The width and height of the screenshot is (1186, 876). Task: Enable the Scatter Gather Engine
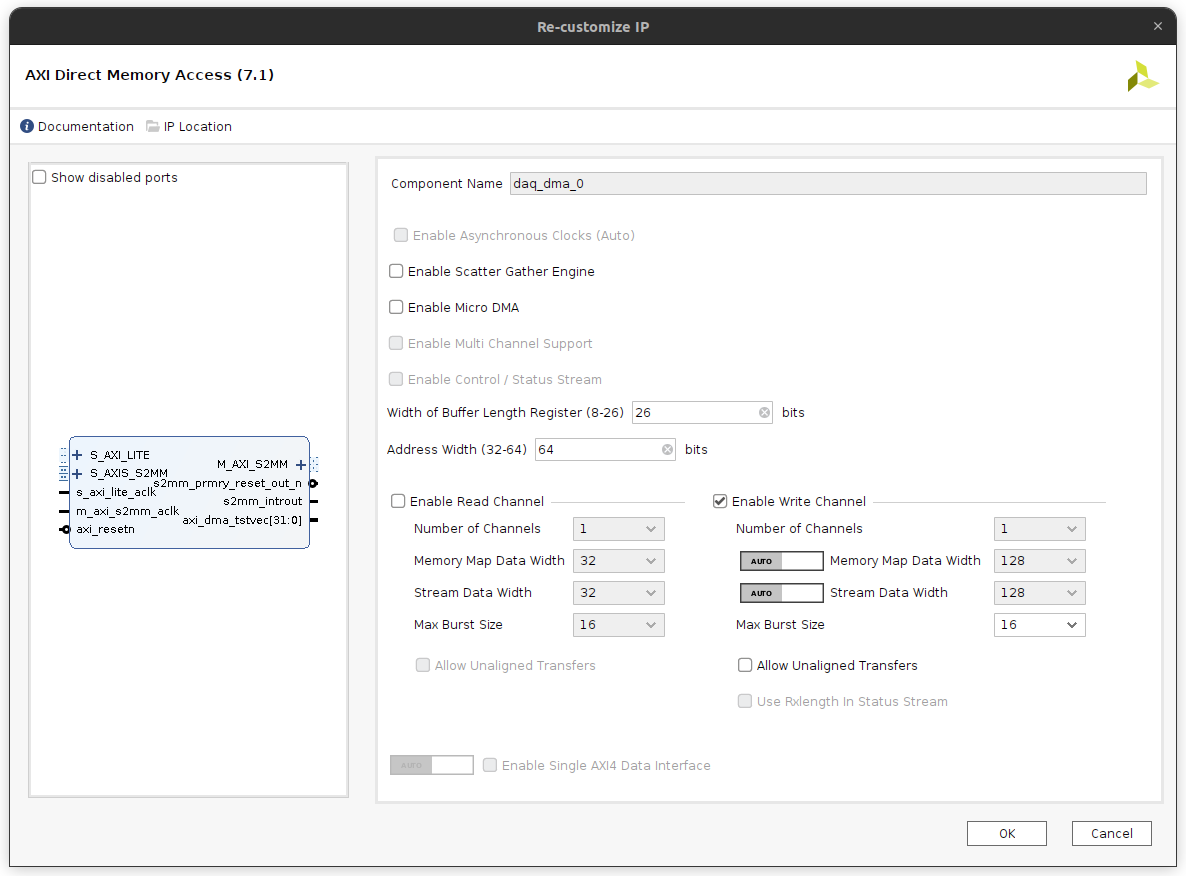tap(396, 270)
